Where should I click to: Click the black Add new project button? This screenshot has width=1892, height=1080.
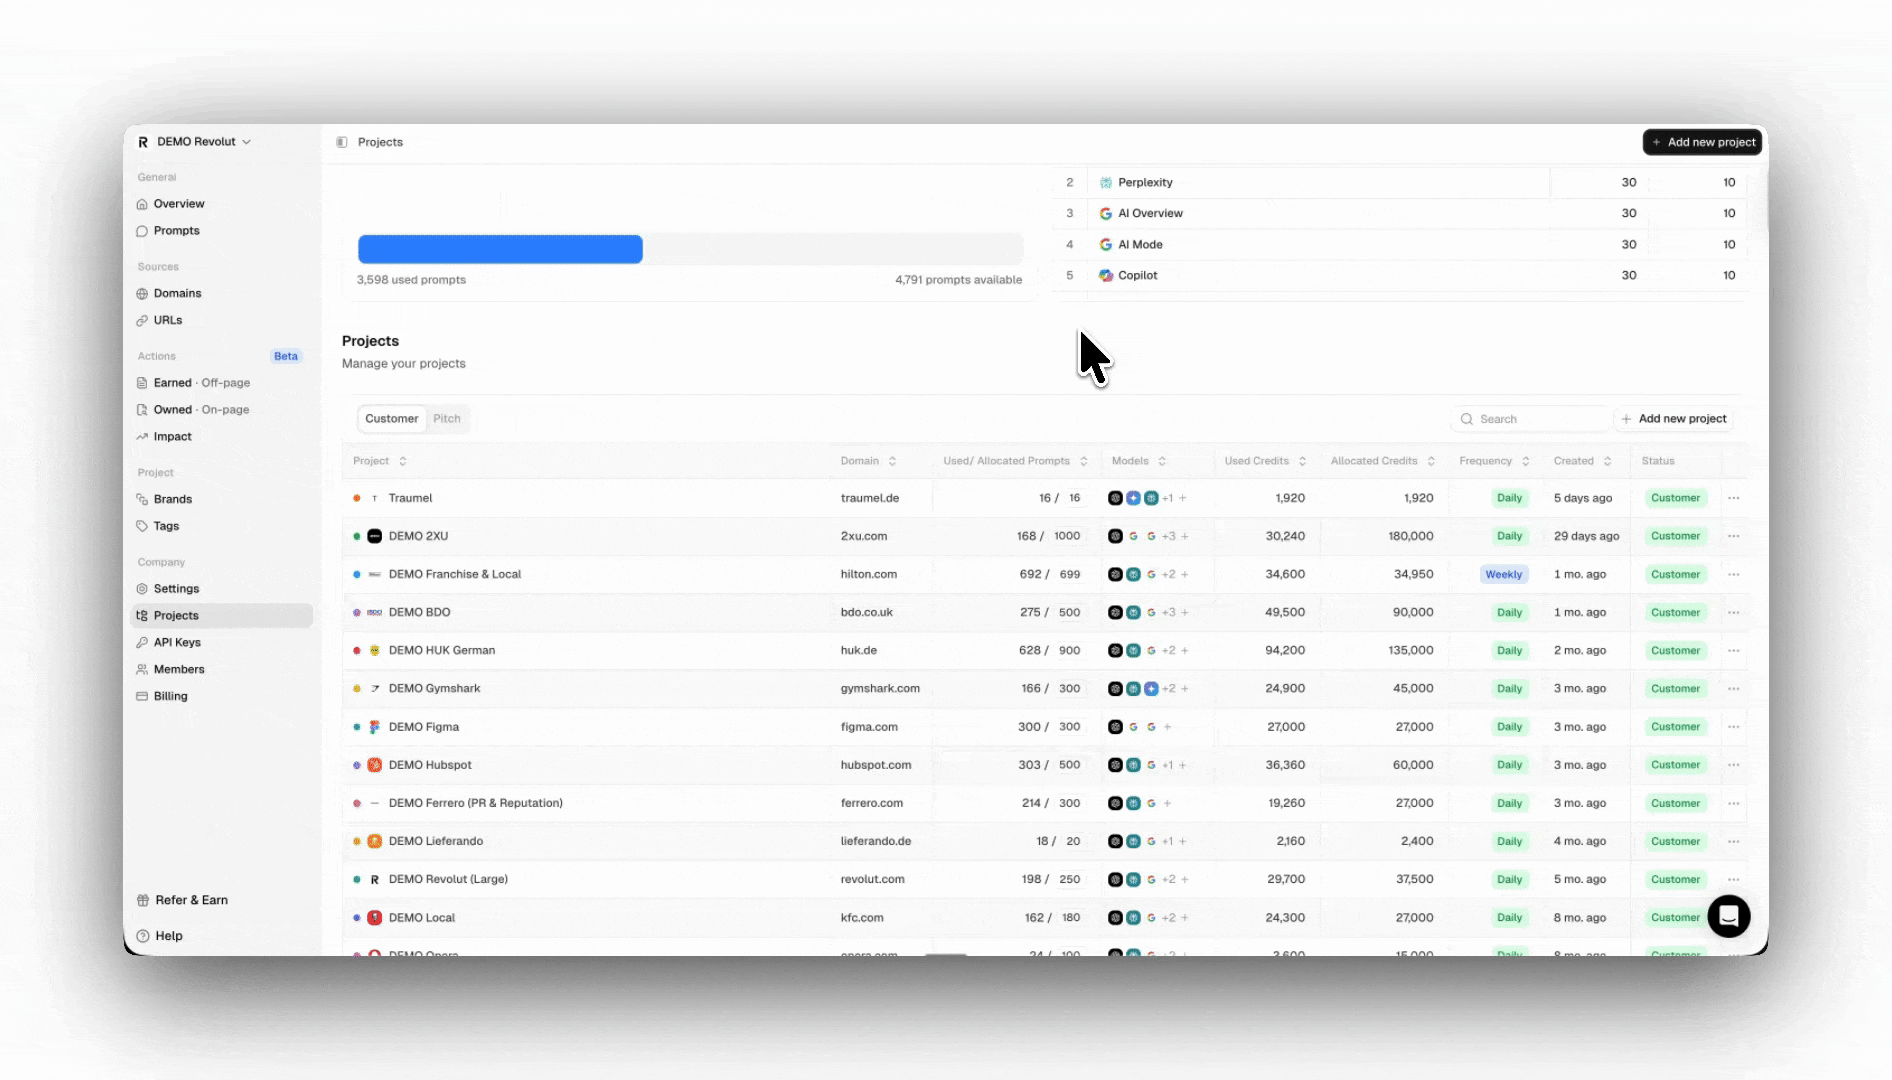click(x=1702, y=142)
